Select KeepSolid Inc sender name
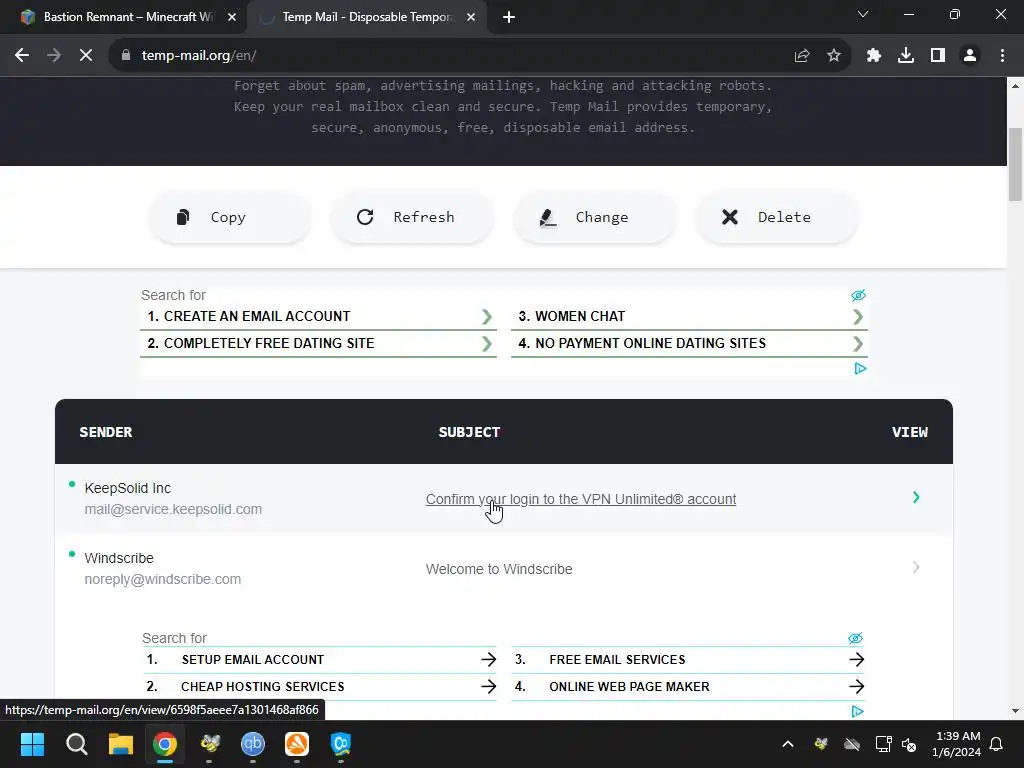The image size is (1024, 768). (x=127, y=488)
